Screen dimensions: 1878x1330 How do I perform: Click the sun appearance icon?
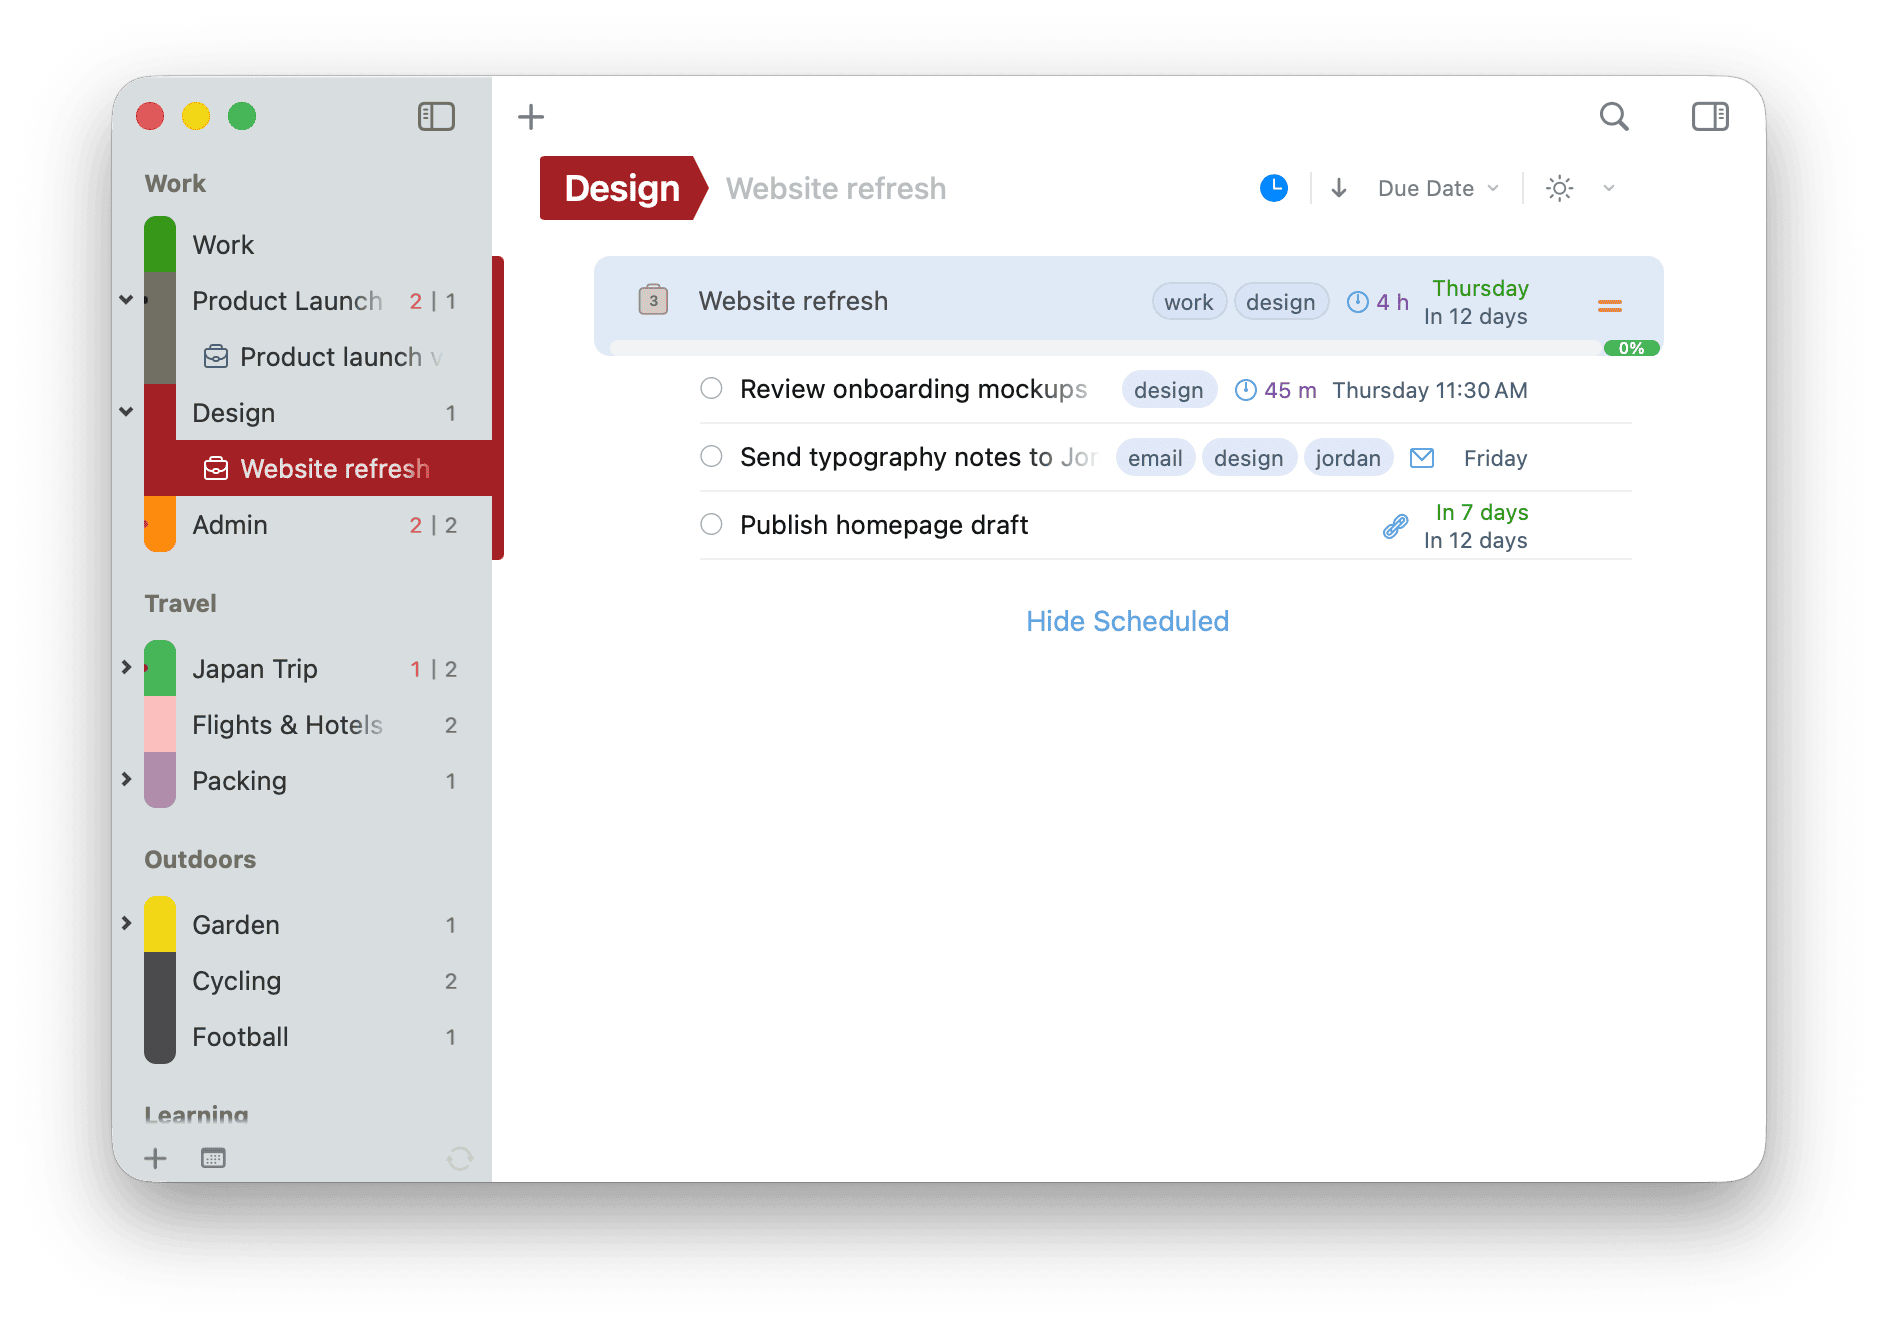click(1560, 188)
